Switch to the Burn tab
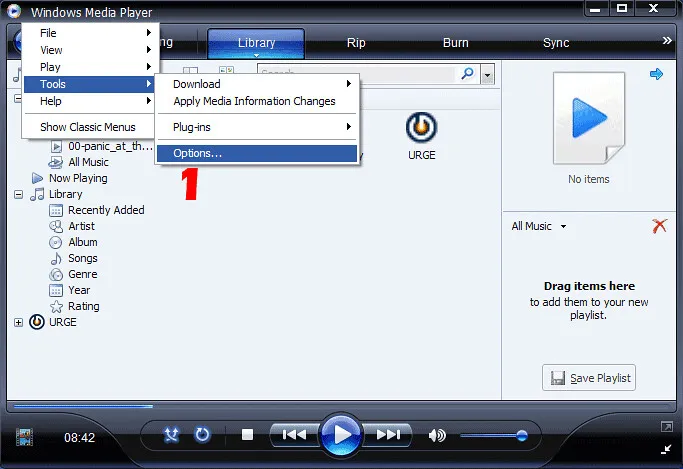 456,43
